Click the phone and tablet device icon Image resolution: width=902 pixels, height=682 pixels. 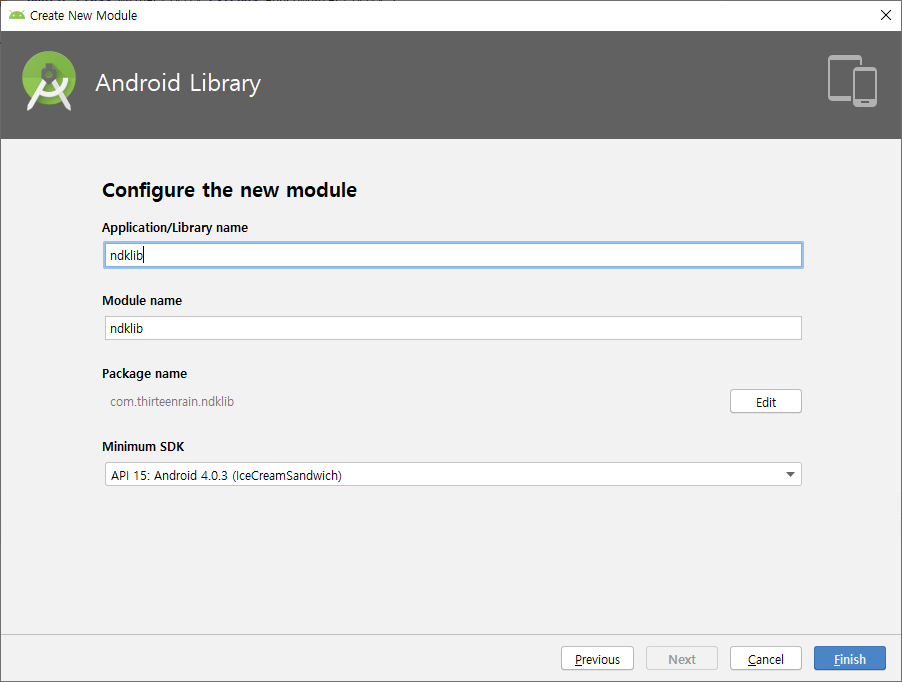click(852, 81)
